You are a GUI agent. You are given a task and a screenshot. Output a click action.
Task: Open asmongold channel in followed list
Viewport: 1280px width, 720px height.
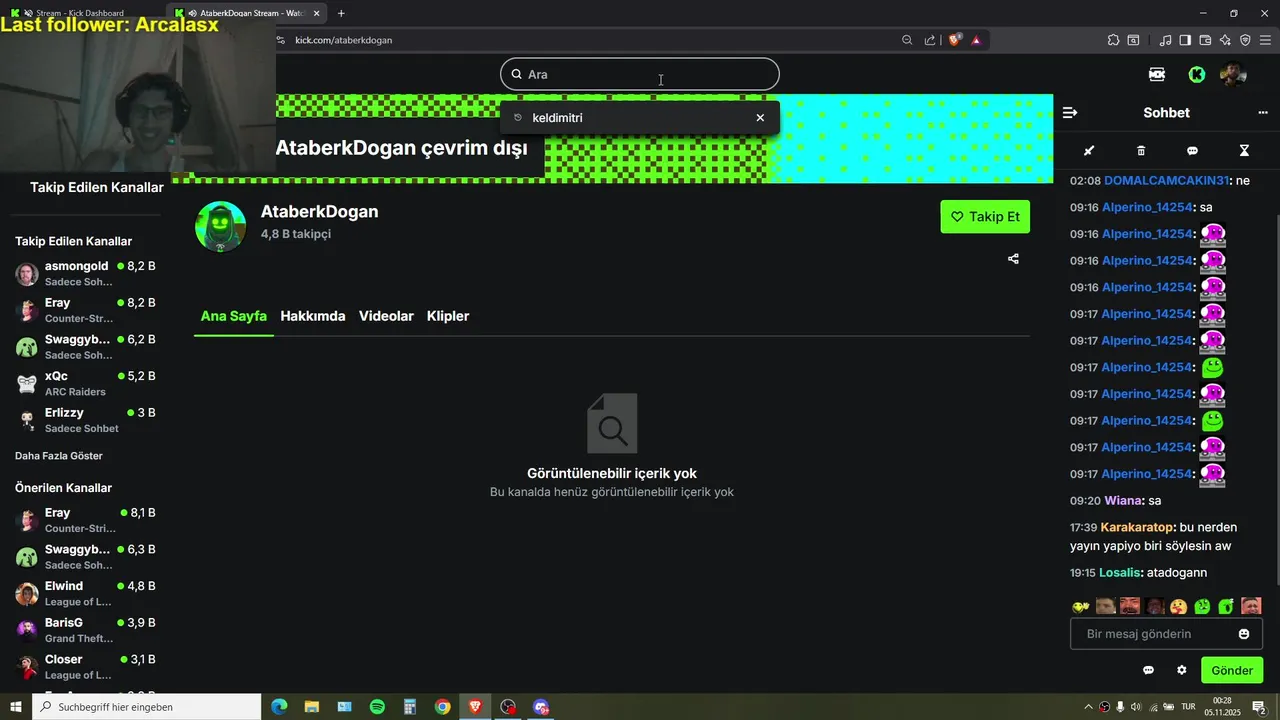[86, 274]
